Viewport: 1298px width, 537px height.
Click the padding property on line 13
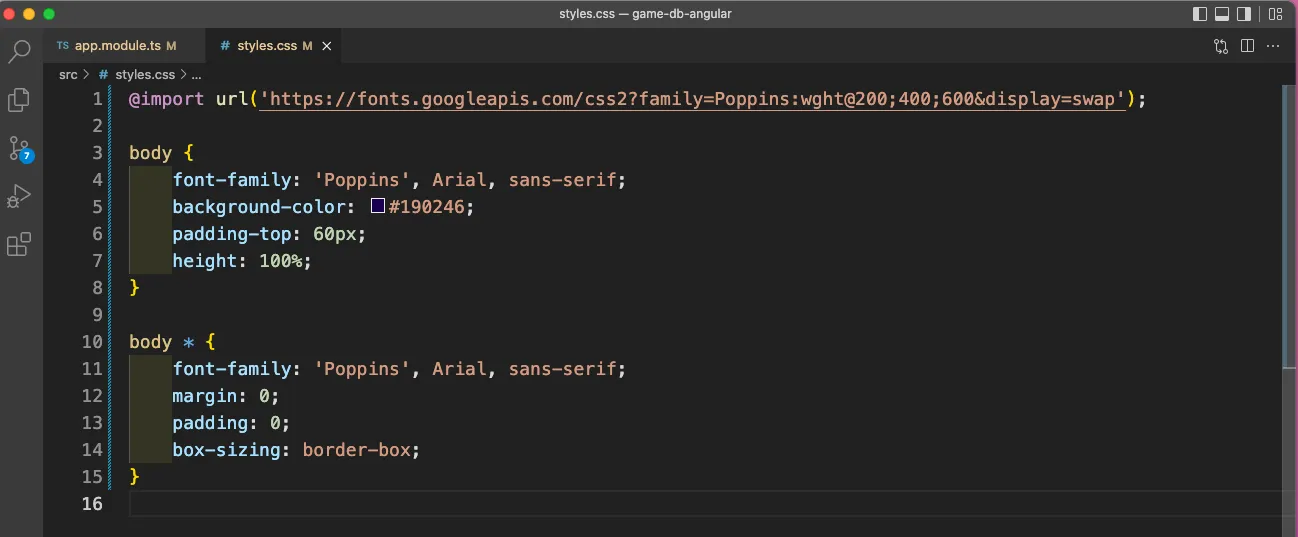point(210,423)
